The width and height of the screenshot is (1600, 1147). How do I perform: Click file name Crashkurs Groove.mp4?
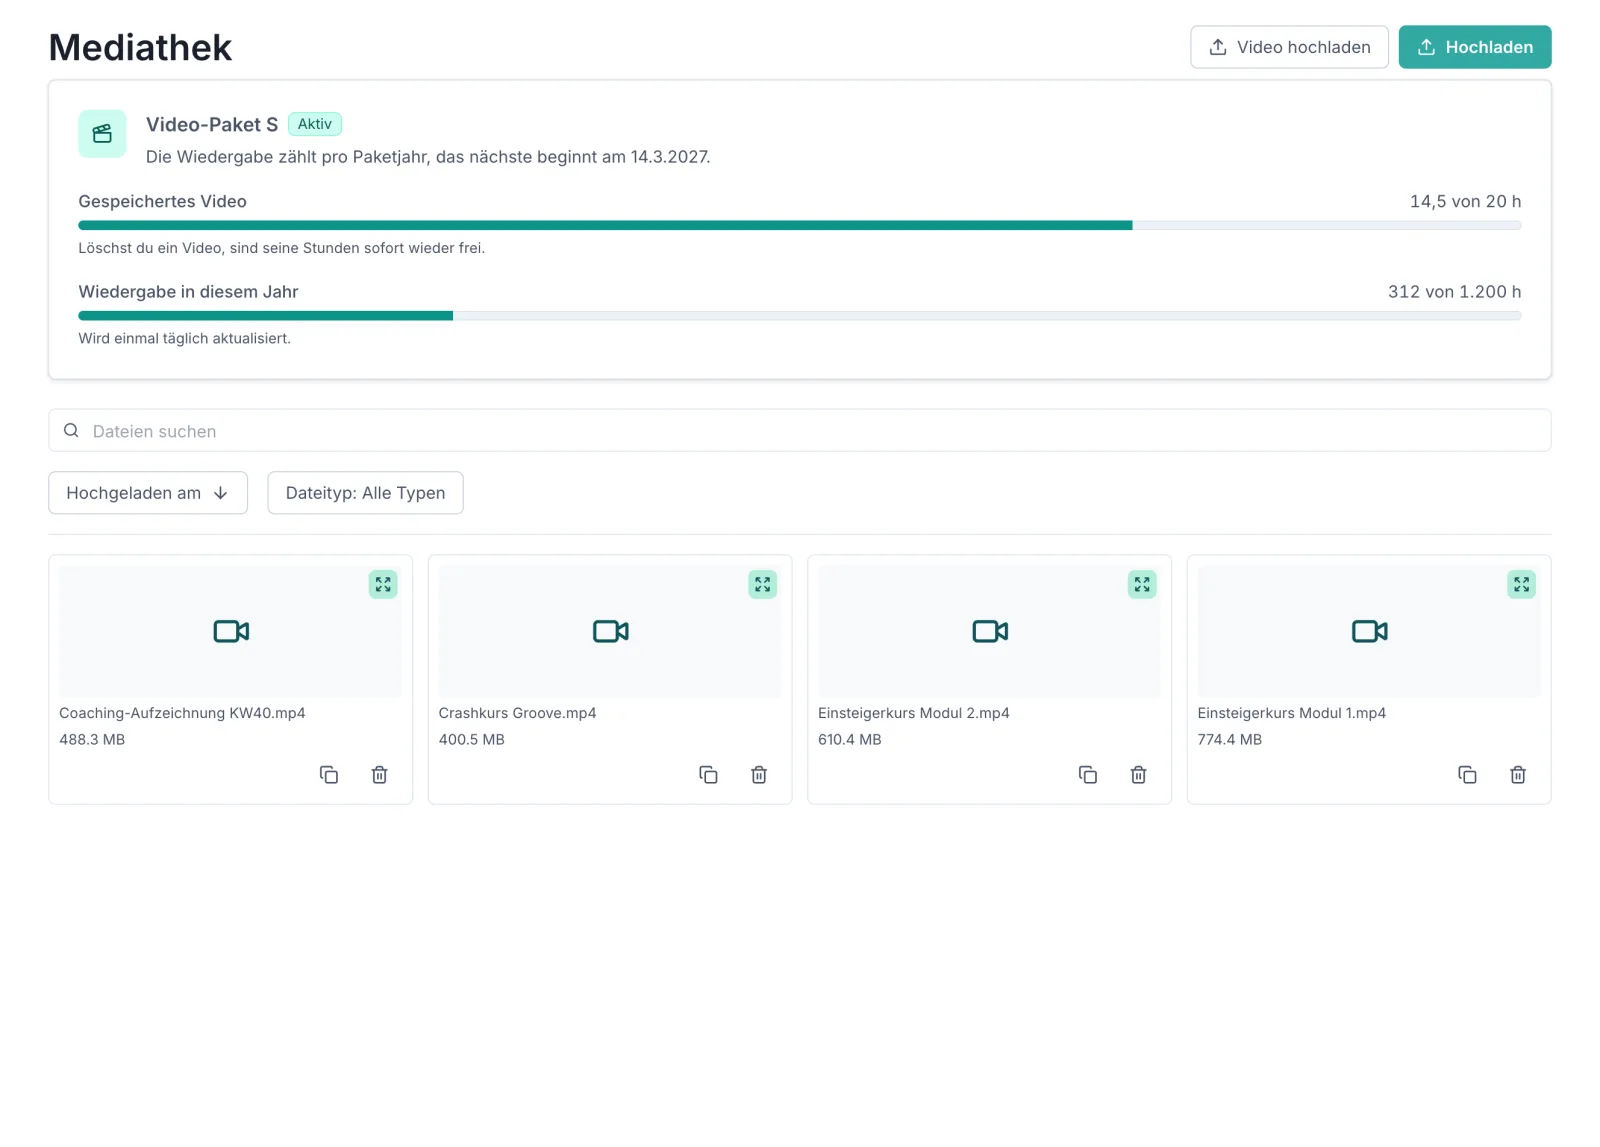tap(517, 713)
